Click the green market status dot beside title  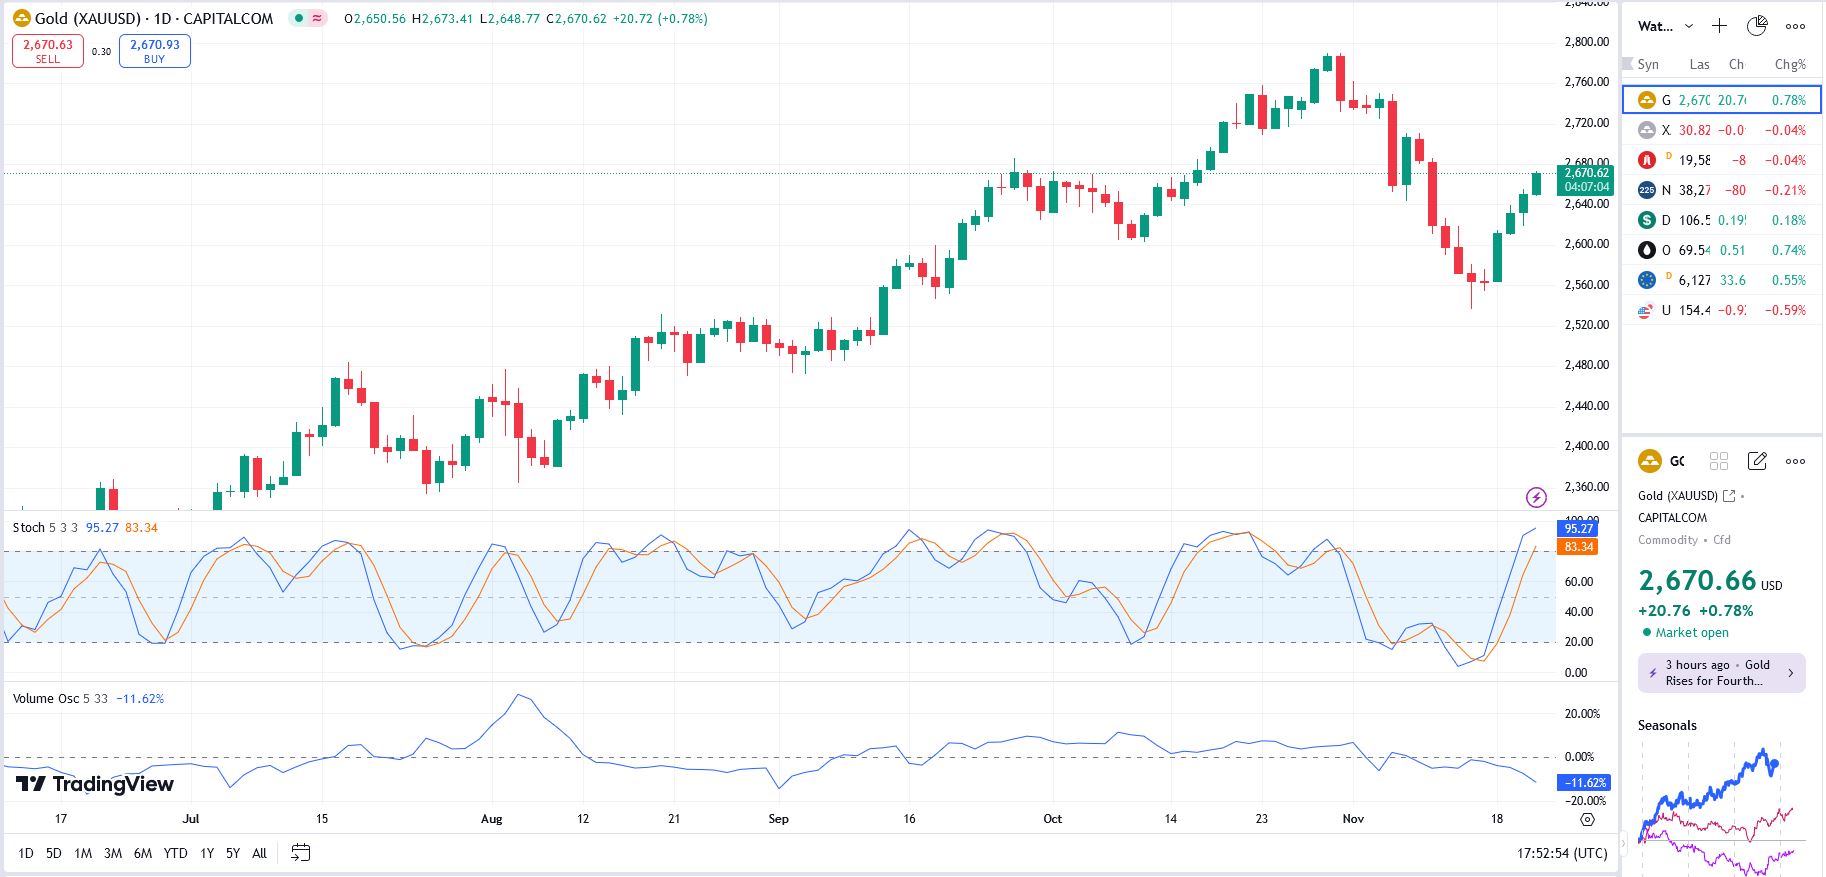[299, 18]
